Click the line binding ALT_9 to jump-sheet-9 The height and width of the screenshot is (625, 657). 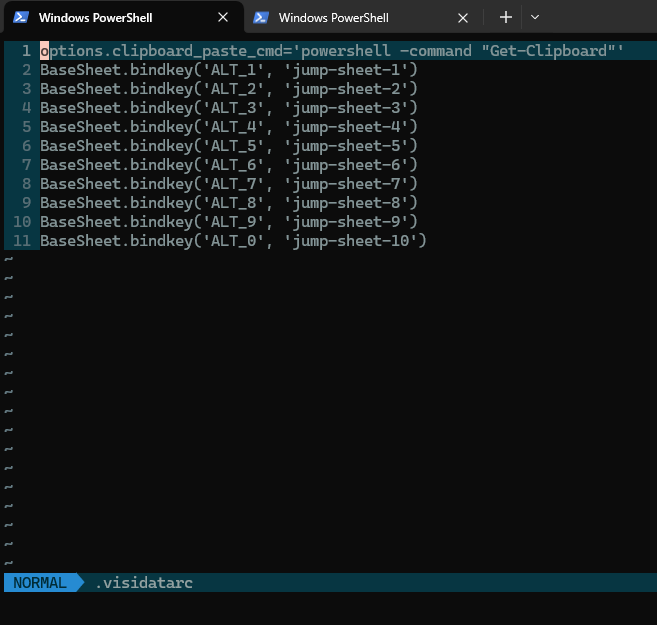[229, 222]
